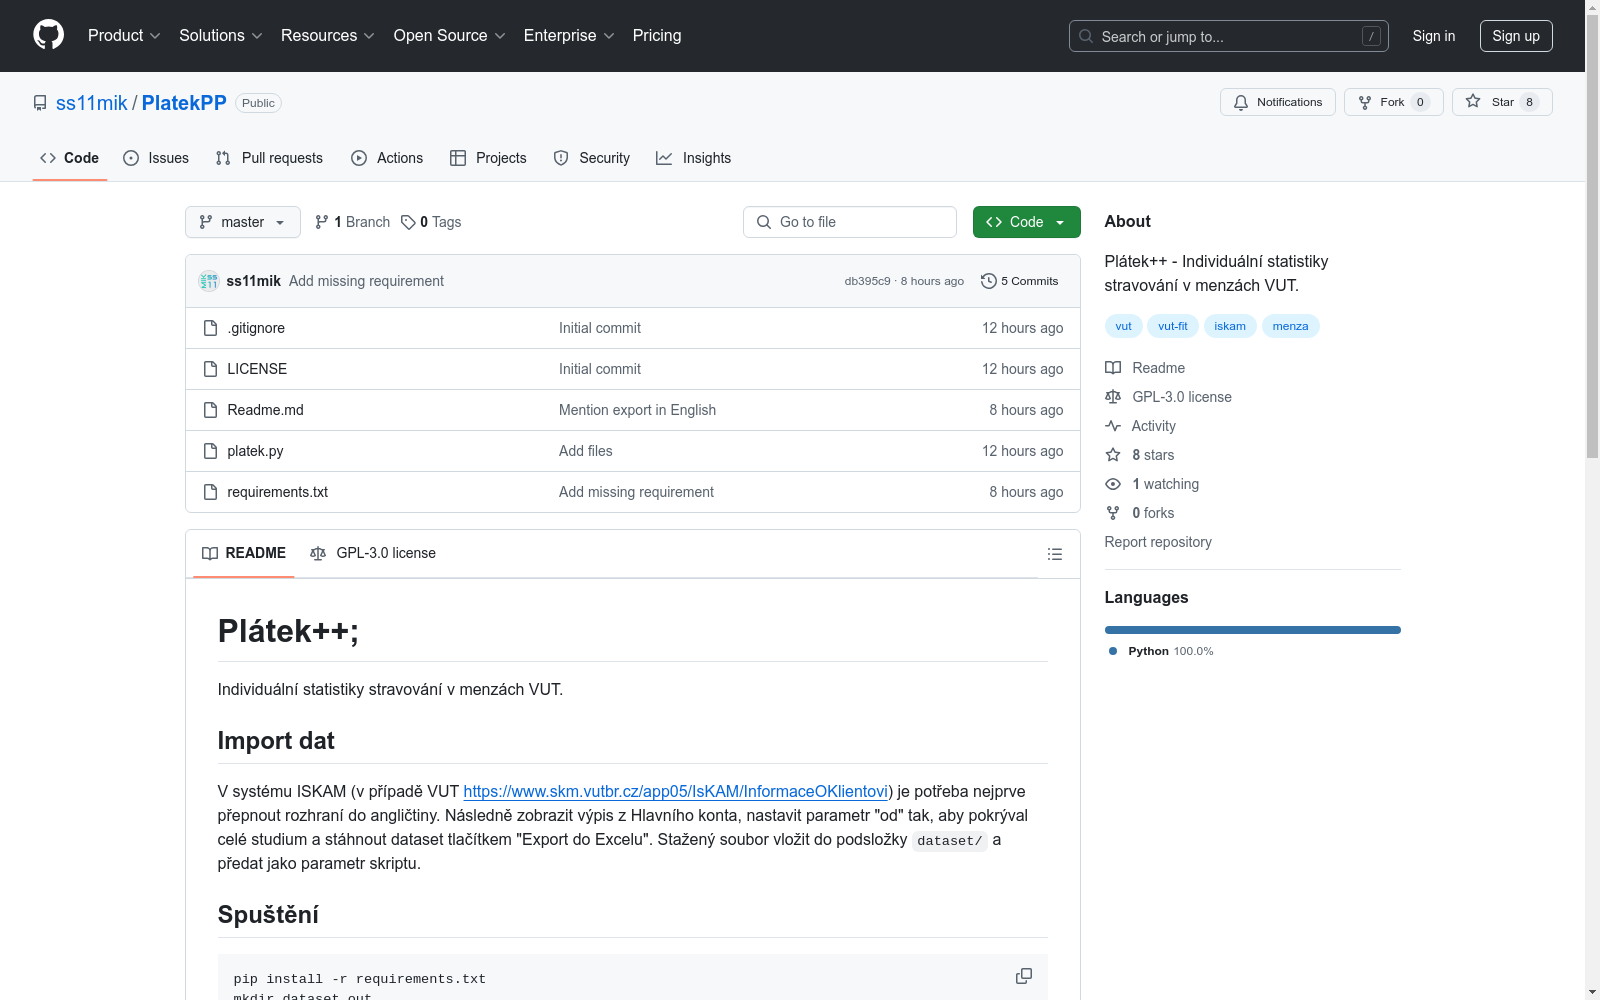Click the Report repository link
Screen dimensions: 1600x1000
[1158, 542]
